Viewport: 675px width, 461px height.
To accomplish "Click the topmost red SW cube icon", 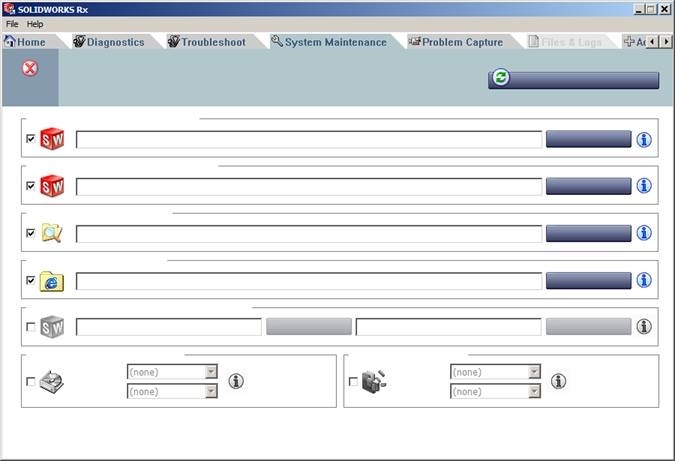I will point(52,139).
